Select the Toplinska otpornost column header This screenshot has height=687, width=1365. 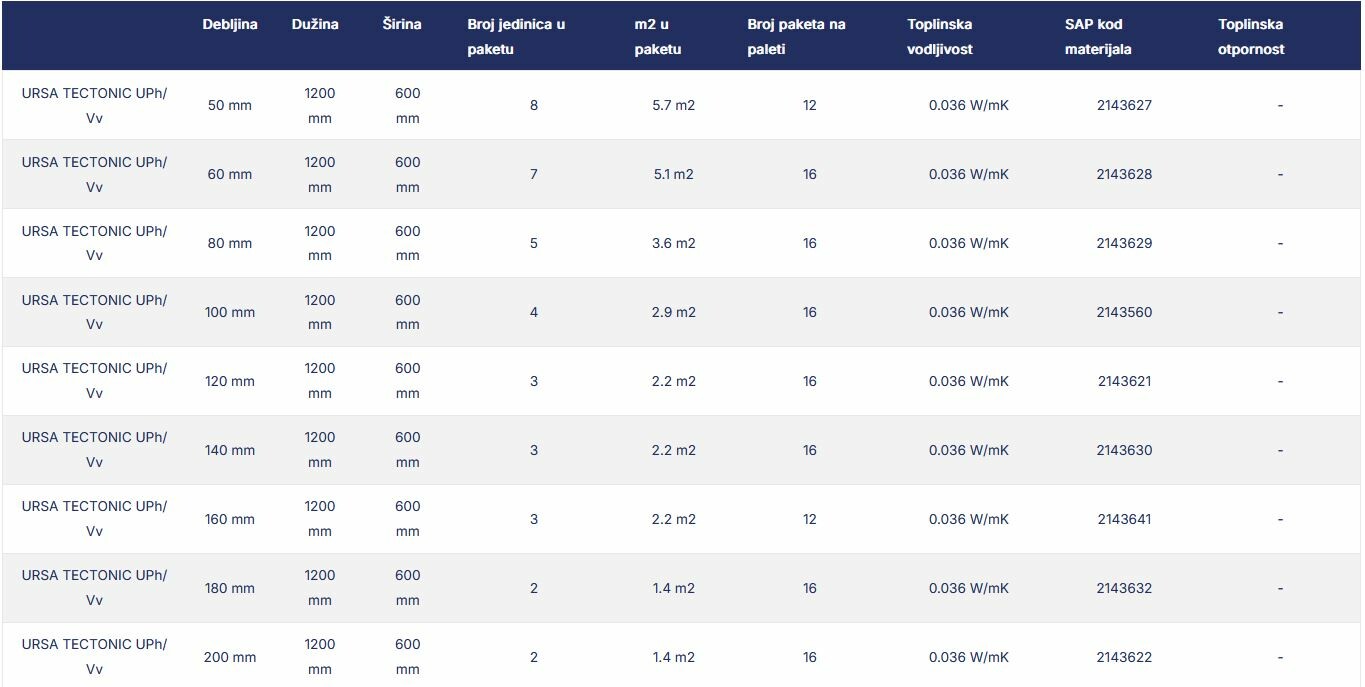[1251, 37]
